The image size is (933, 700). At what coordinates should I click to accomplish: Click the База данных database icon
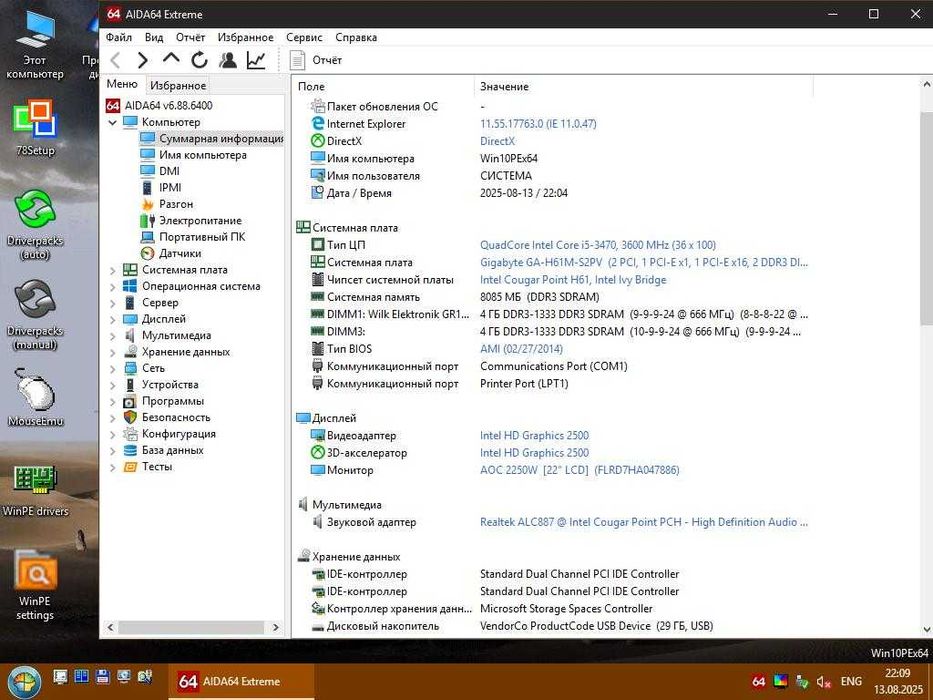(130, 451)
